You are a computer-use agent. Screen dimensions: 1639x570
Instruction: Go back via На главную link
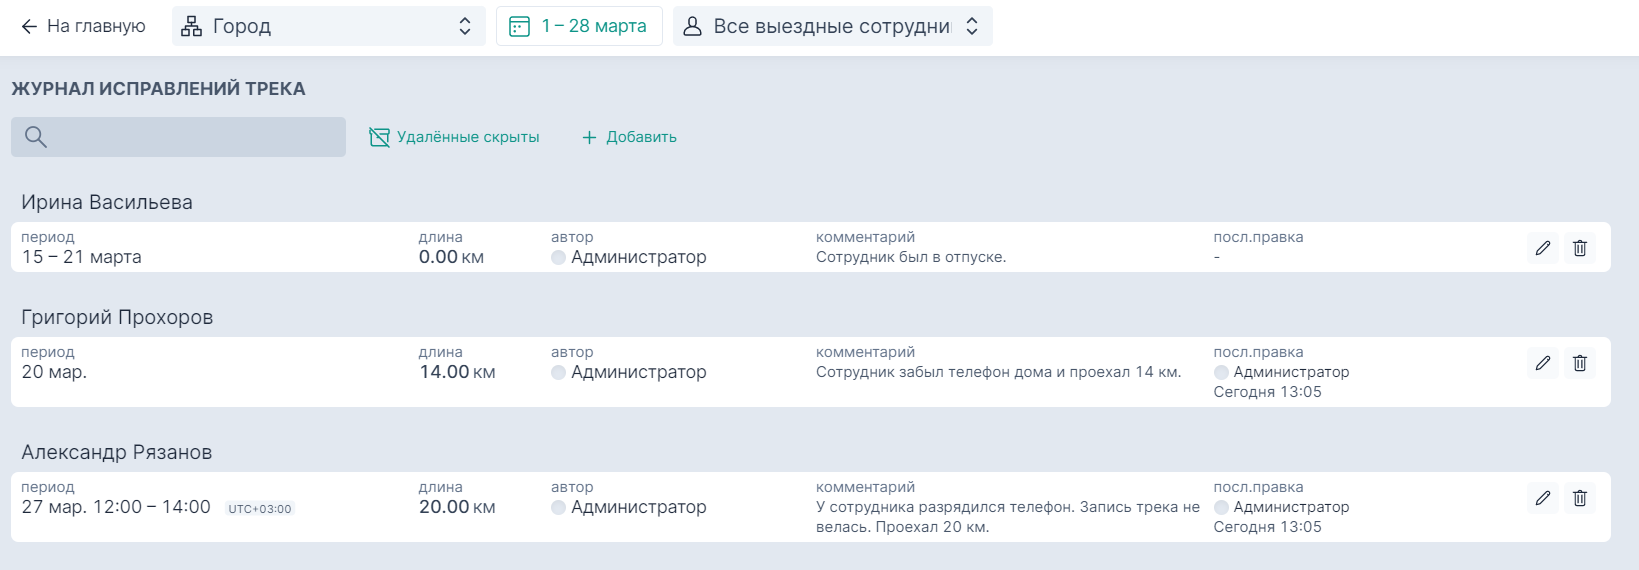(x=83, y=26)
